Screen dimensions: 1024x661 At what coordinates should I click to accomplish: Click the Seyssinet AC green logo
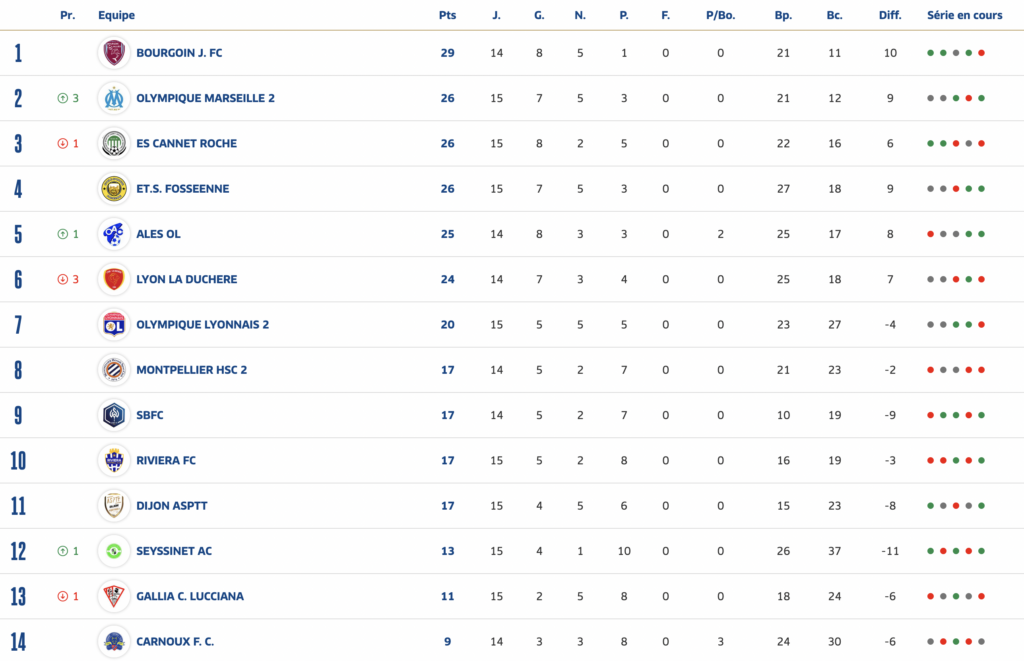click(114, 551)
